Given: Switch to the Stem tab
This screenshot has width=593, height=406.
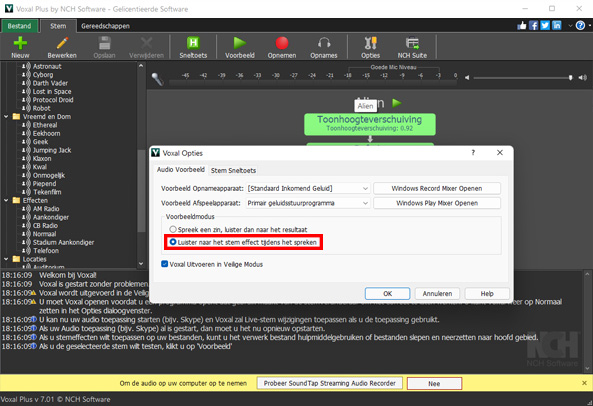Looking at the screenshot, I should pos(58,26).
